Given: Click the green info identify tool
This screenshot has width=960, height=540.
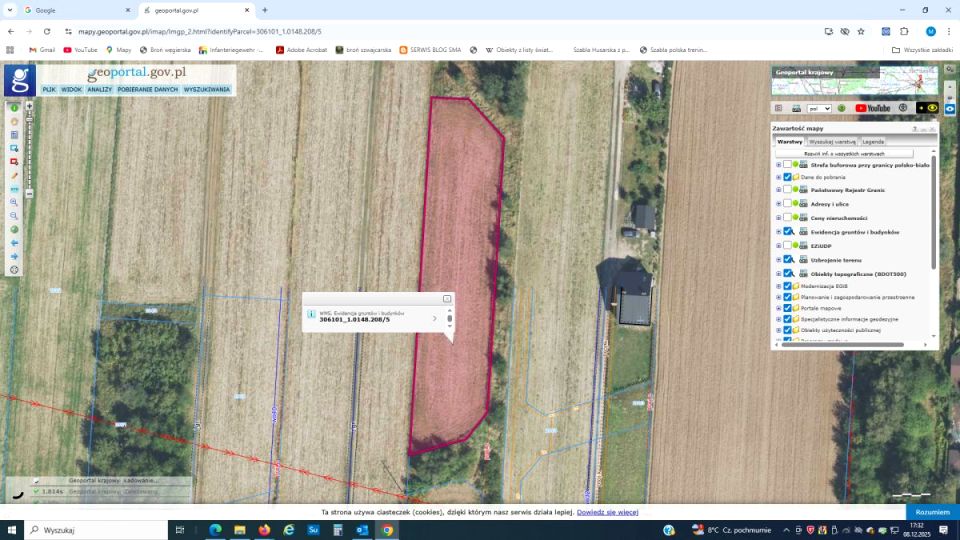Looking at the screenshot, I should coord(14,108).
